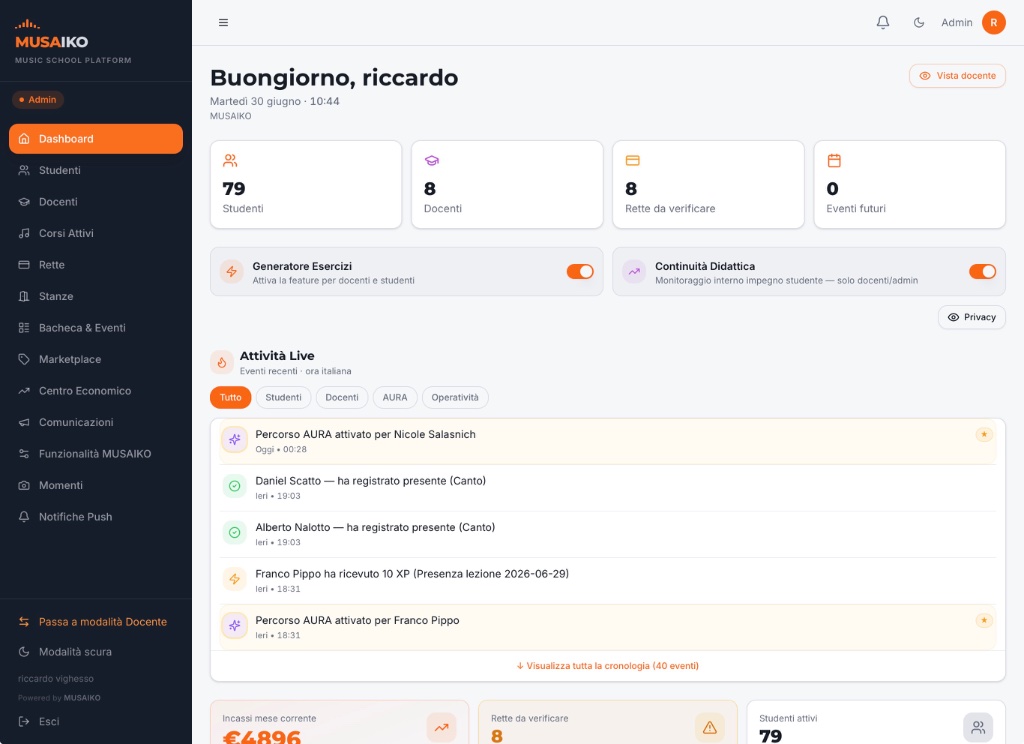Click the Continuità Didattica trend icon
The image size is (1024, 744).
(634, 272)
